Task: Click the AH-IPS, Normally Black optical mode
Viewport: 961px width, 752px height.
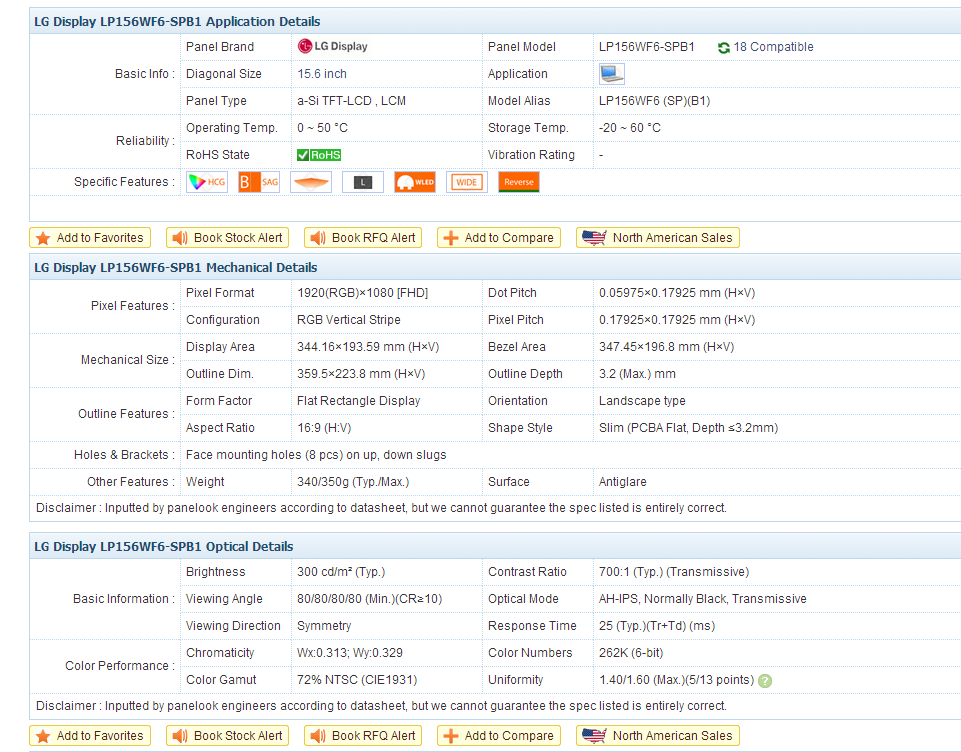Action: (703, 599)
